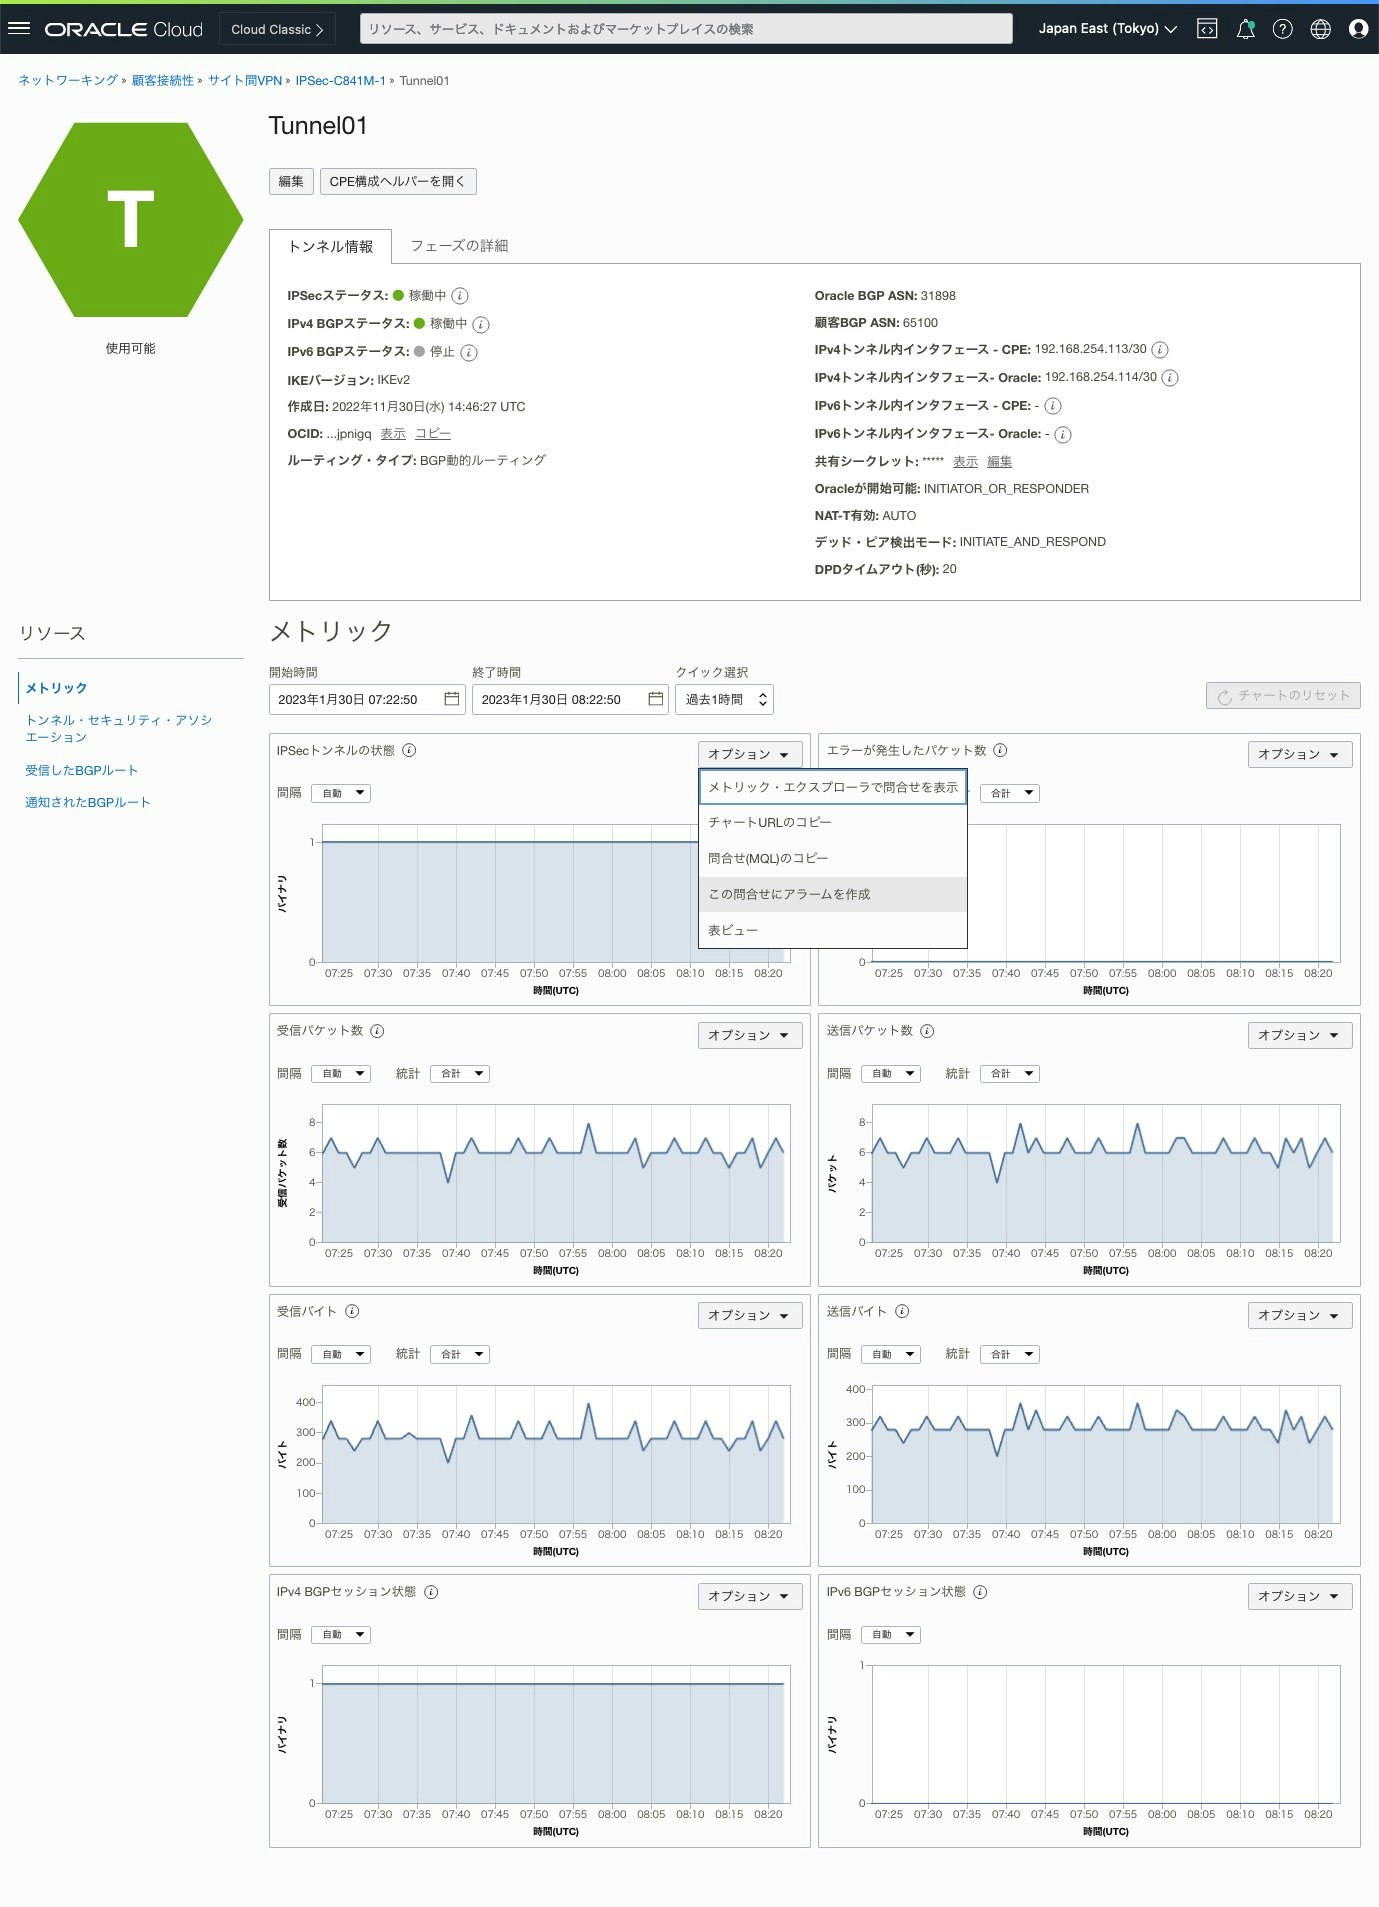Open オプション menu for IPv6 BGP session chart
The width and height of the screenshot is (1379, 1907).
pos(1300,1596)
